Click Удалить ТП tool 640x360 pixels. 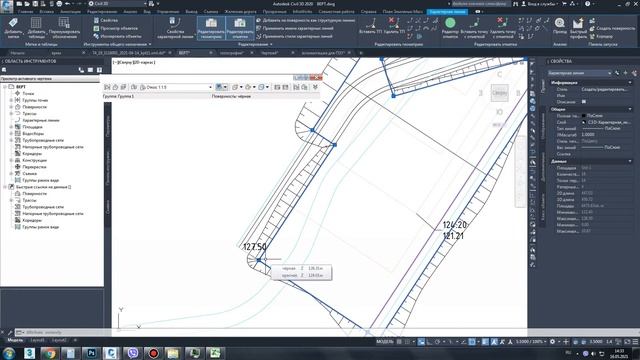click(x=394, y=26)
